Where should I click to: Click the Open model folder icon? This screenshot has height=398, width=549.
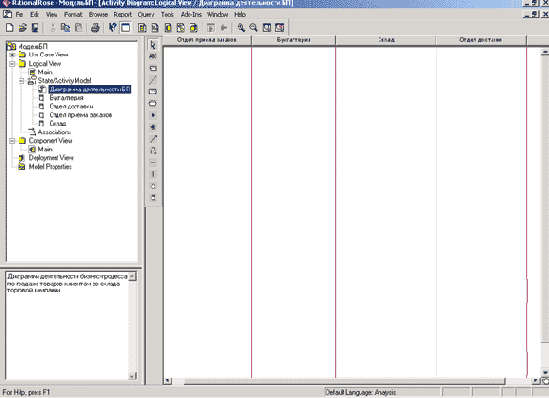click(22, 28)
